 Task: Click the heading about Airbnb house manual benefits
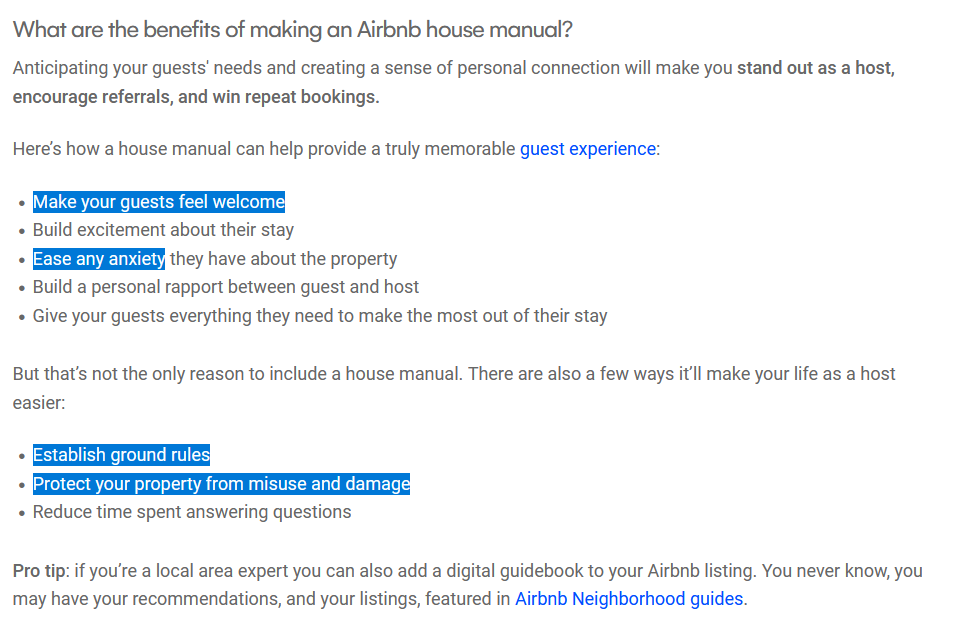click(x=292, y=29)
